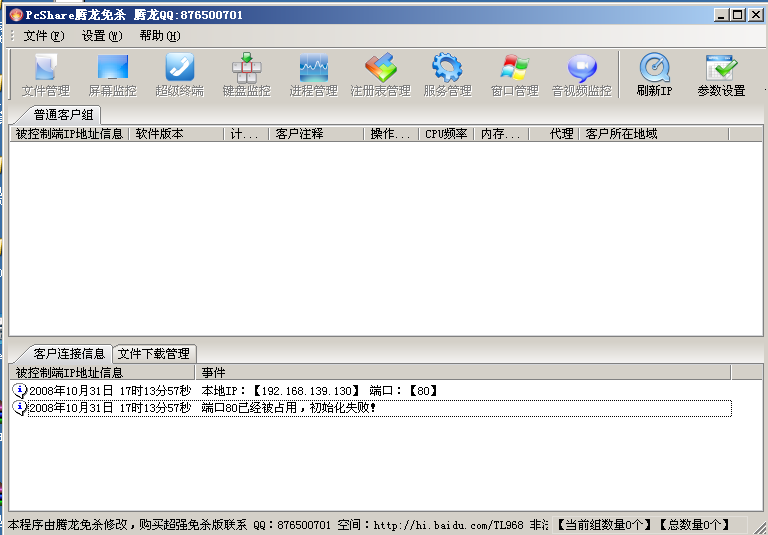
Task: Open 注册表管理 registry manager
Action: 381,75
